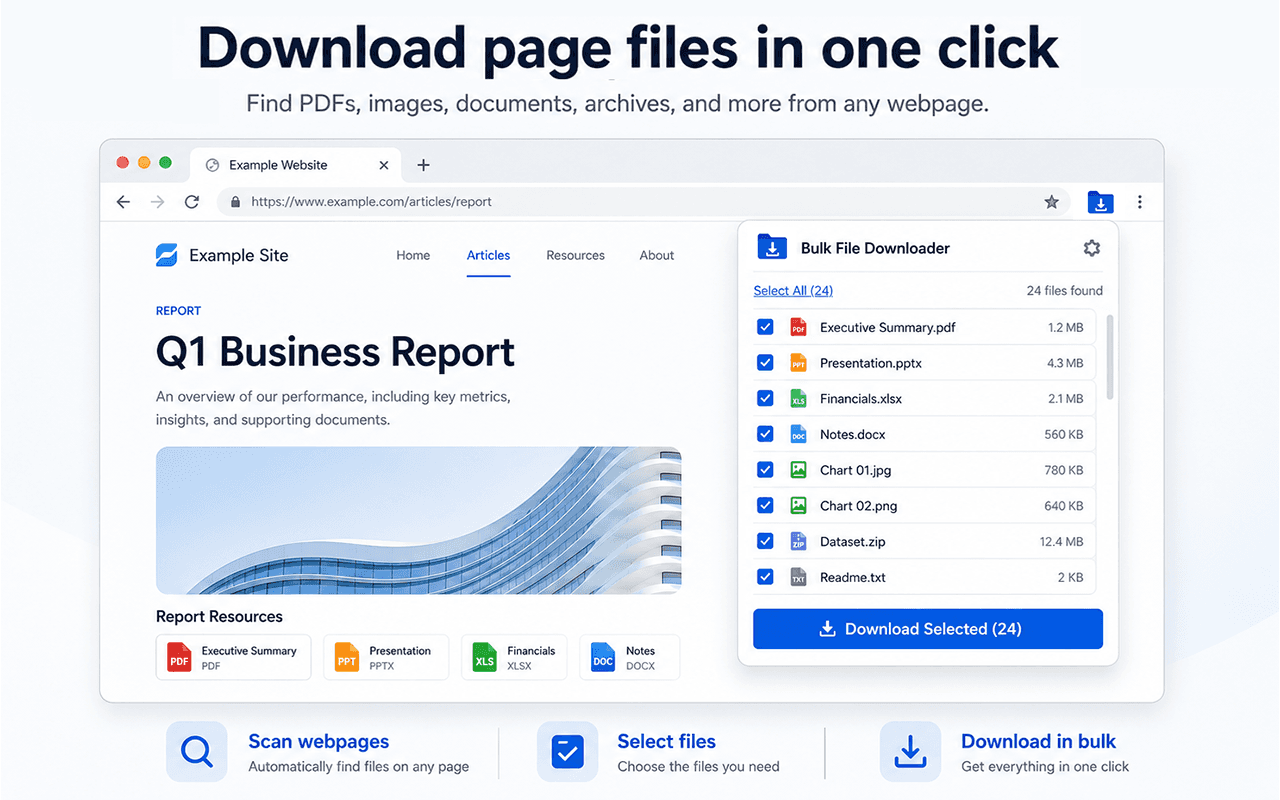The image size is (1280, 800).
Task: Deselect Chart 01.jpg checkbox
Action: [765, 470]
